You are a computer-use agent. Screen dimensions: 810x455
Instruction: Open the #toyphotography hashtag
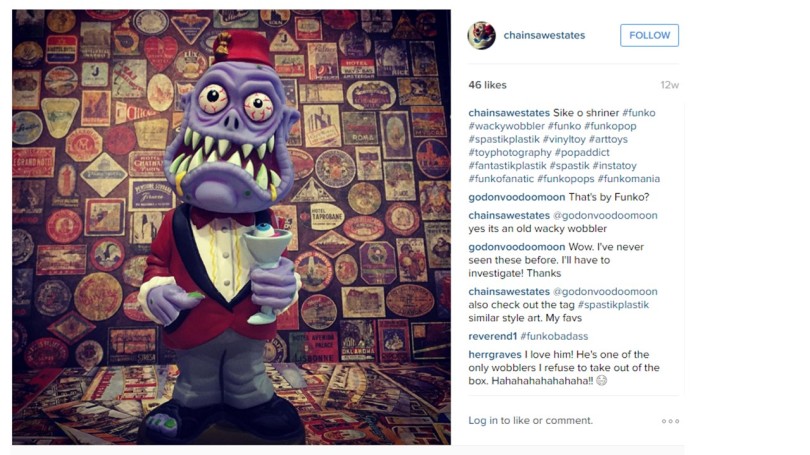[510, 152]
